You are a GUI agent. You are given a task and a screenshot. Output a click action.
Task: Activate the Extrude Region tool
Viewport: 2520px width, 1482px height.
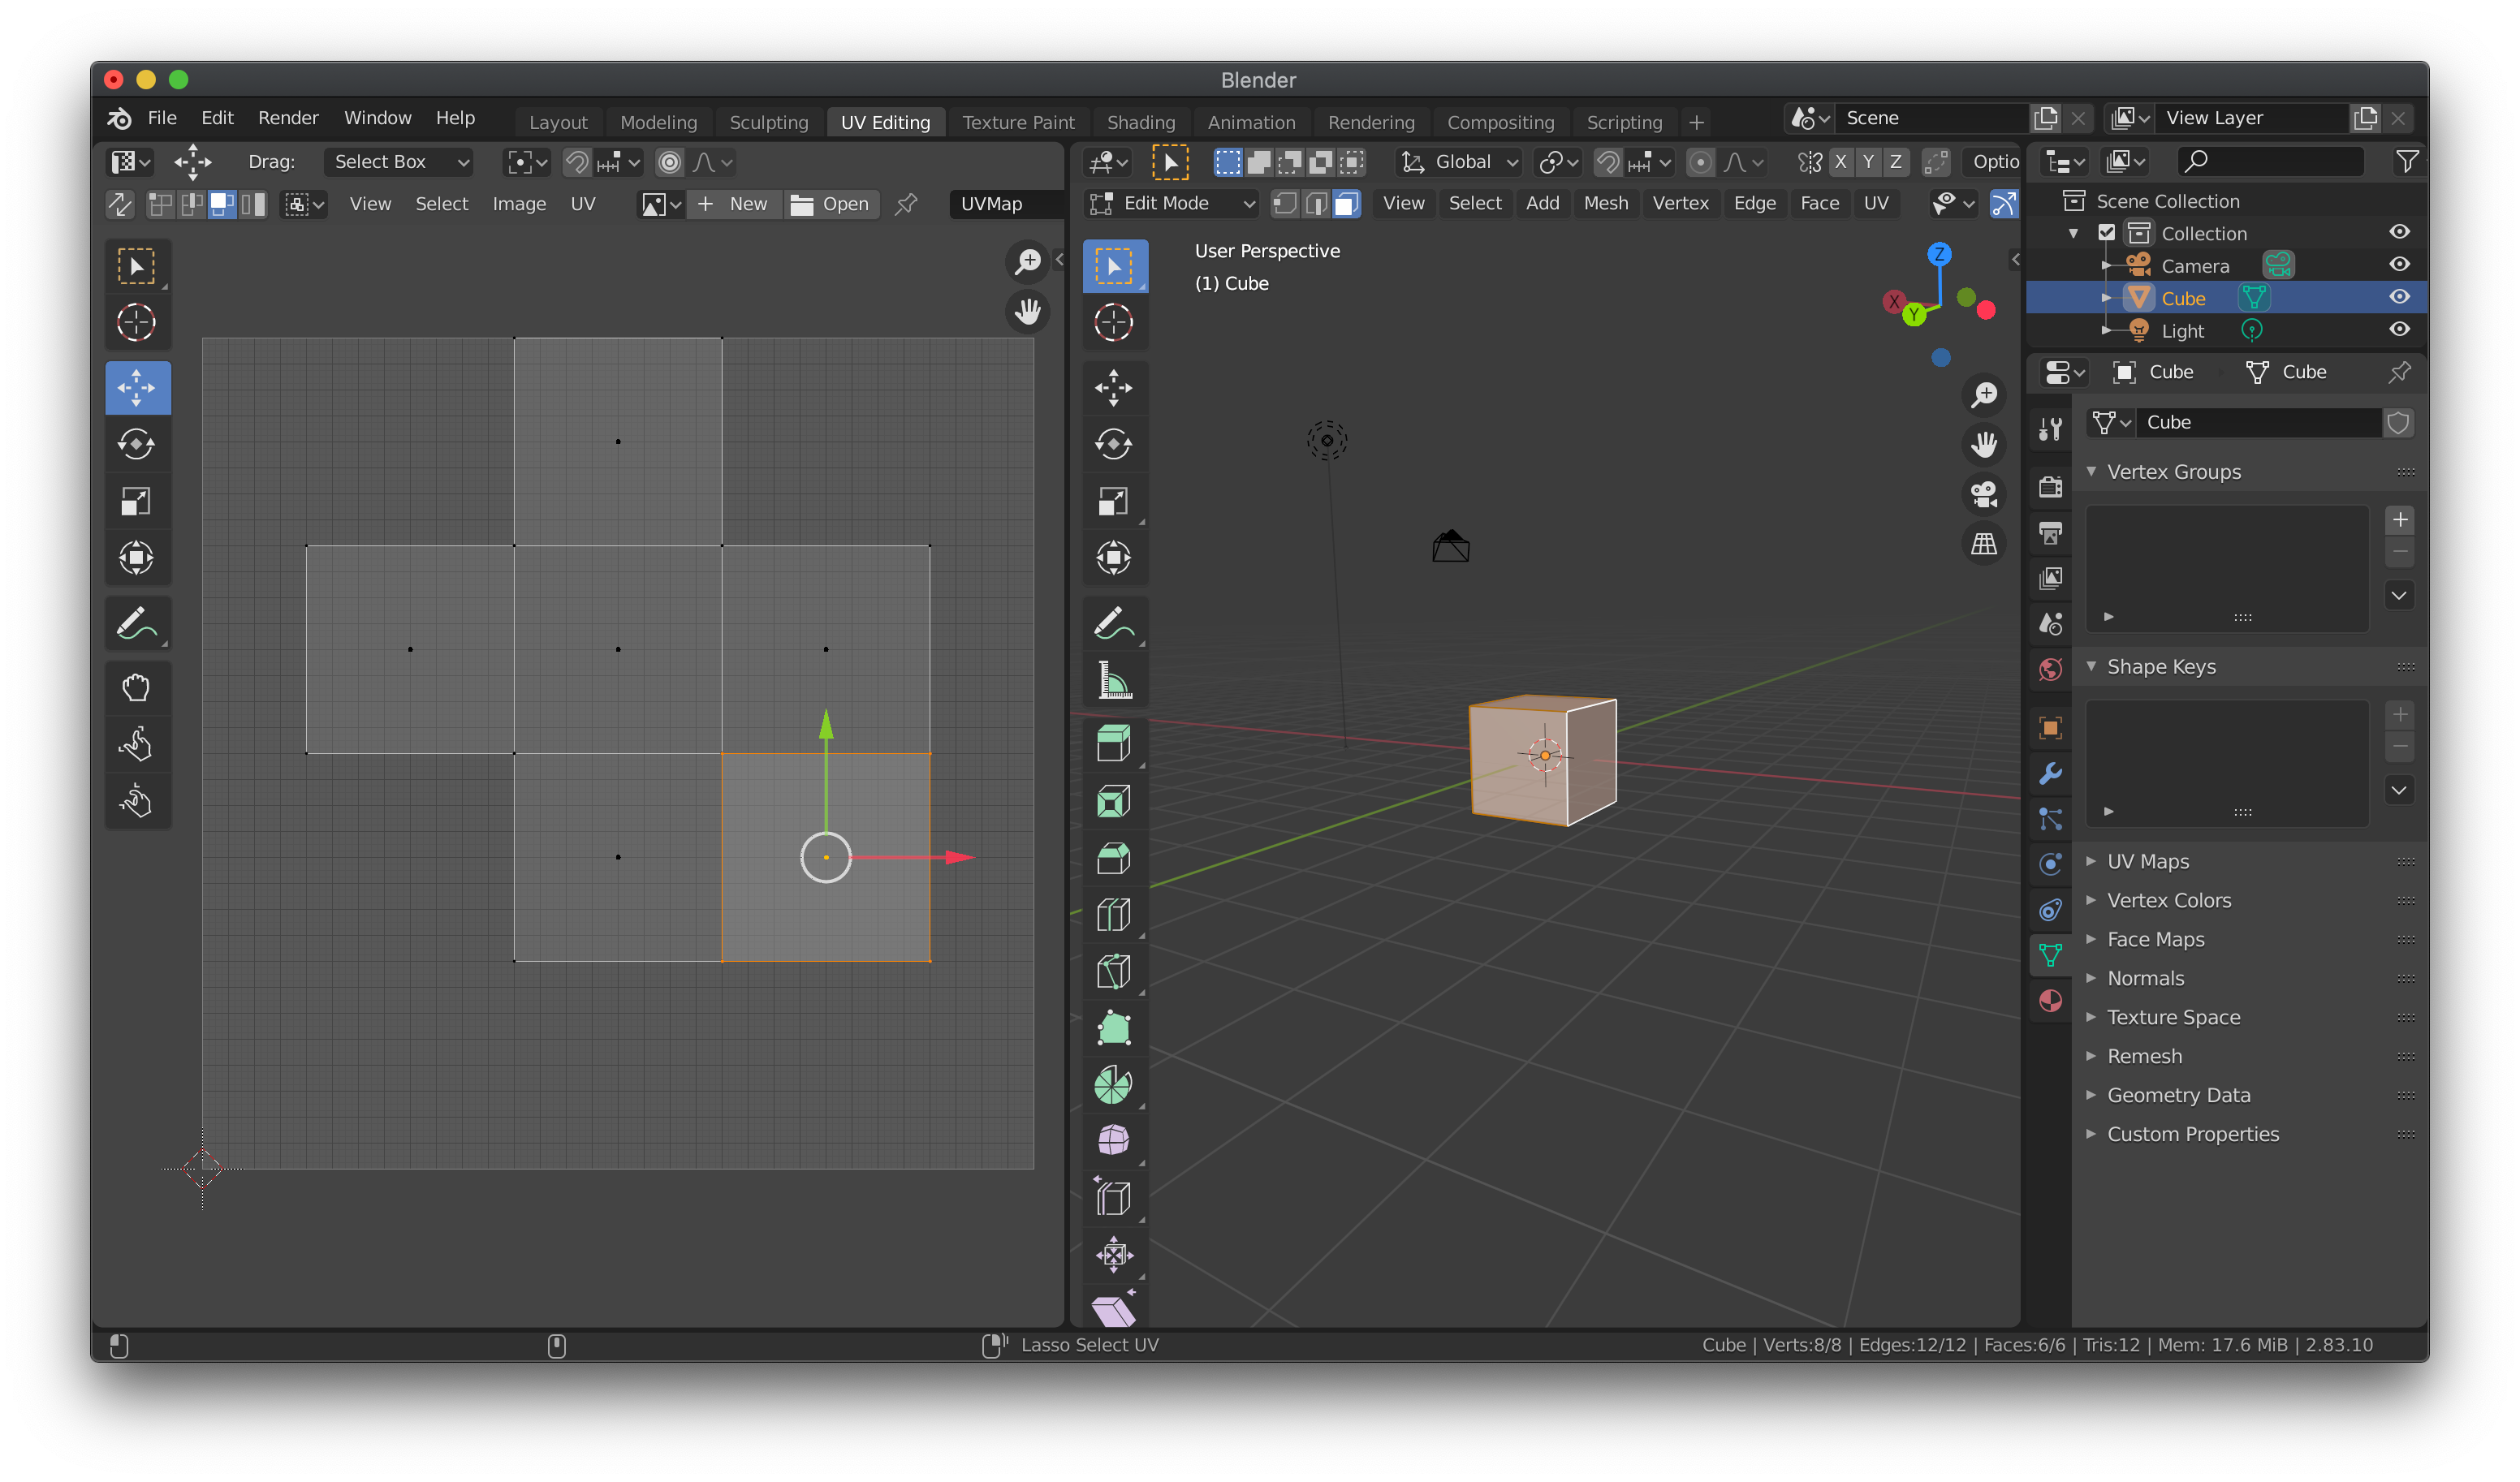[1113, 744]
